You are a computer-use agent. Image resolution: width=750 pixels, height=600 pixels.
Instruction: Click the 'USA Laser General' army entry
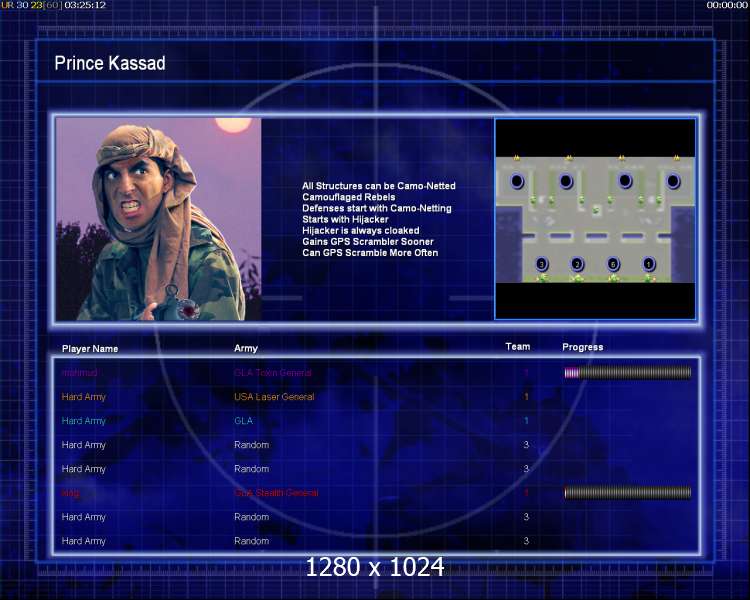pyautogui.click(x=274, y=397)
